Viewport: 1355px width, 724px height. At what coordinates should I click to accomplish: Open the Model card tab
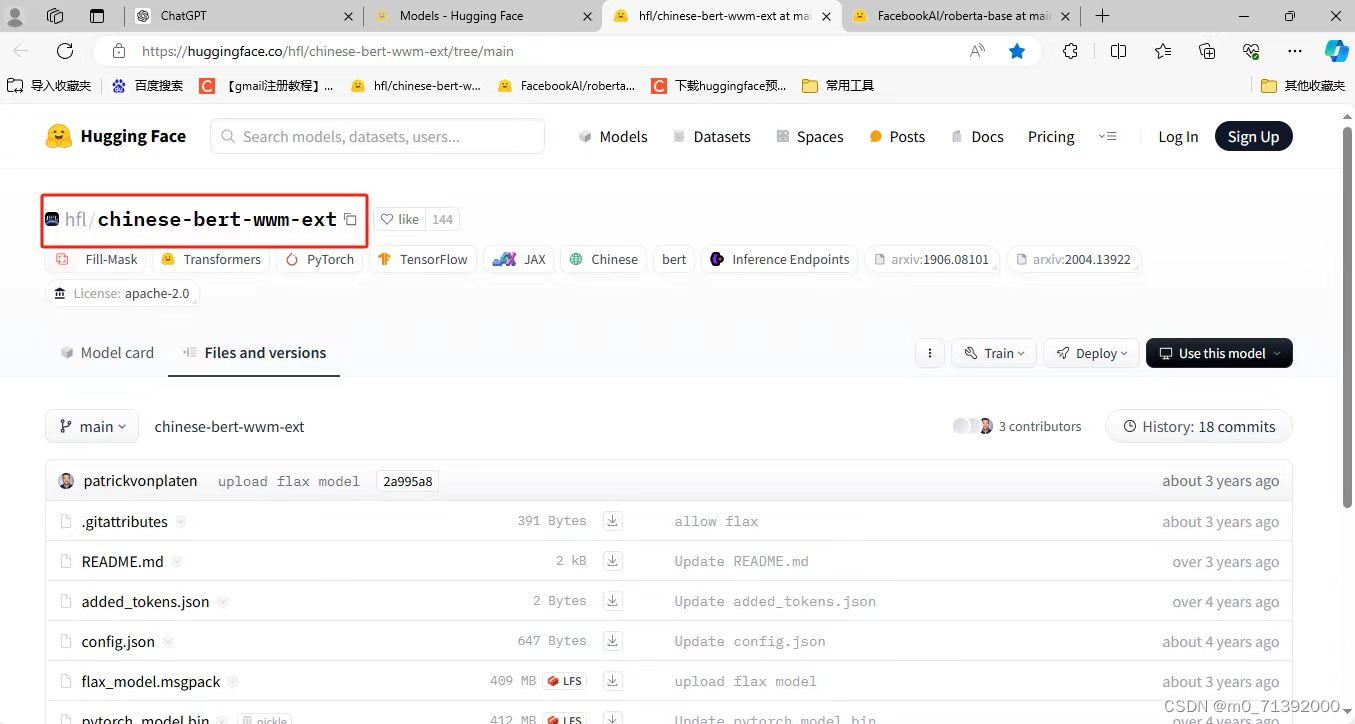click(107, 353)
